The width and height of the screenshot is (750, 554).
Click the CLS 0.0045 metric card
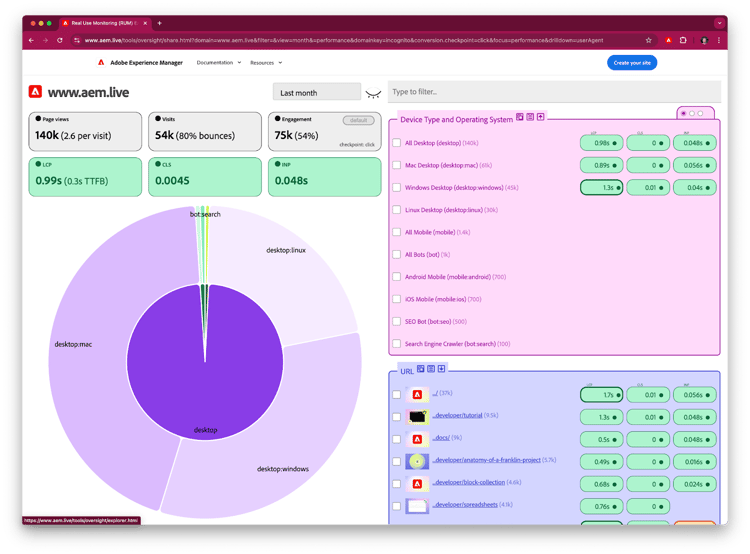pos(205,177)
